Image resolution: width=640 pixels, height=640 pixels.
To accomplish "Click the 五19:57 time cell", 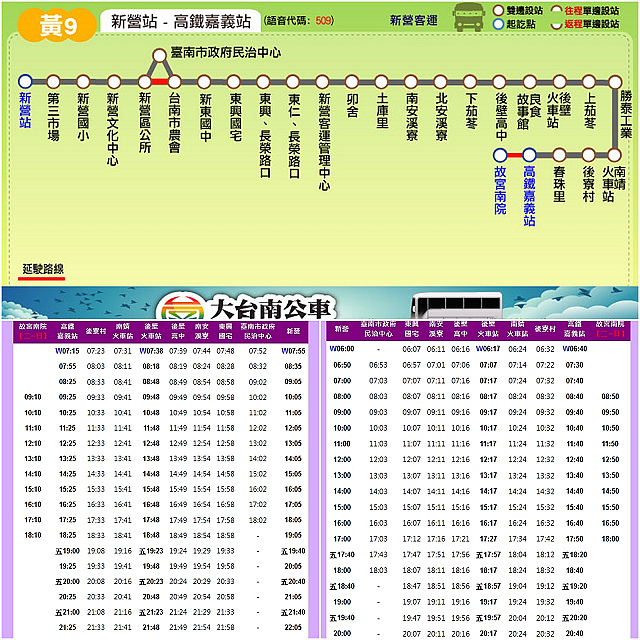I will 488,618.
